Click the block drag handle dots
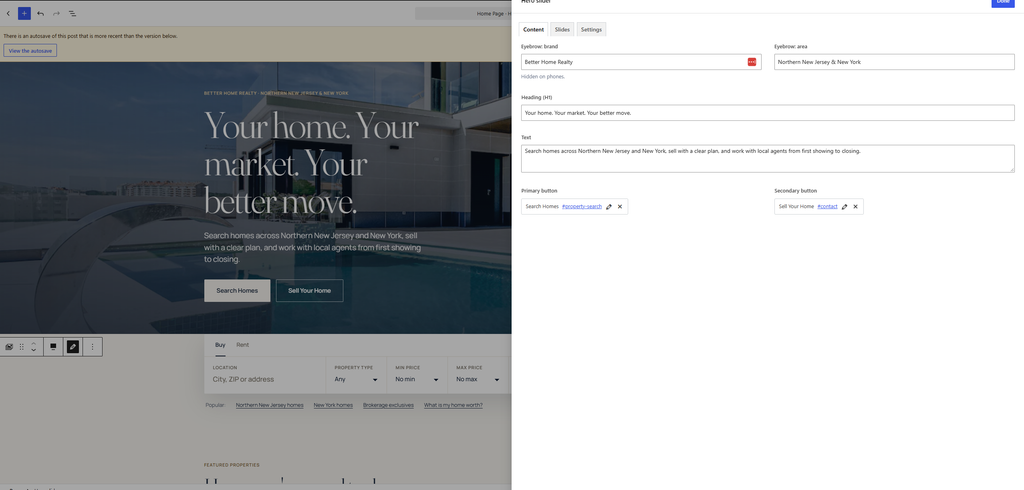Viewport: 1024px width, 490px height. pos(22,347)
